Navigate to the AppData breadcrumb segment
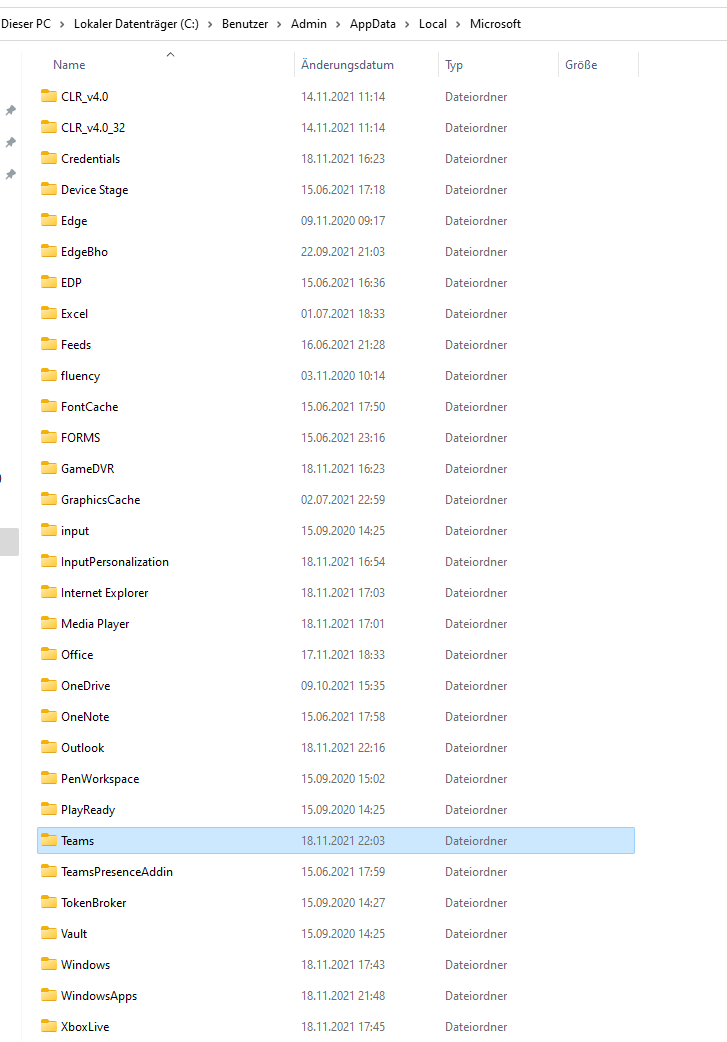 tap(373, 24)
